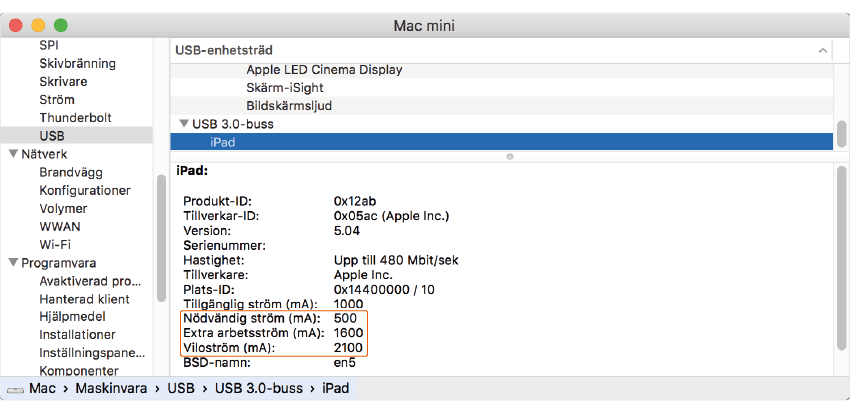Select Thunderbolt in the hardware list
This screenshot has height=412, width=850.
click(x=75, y=118)
